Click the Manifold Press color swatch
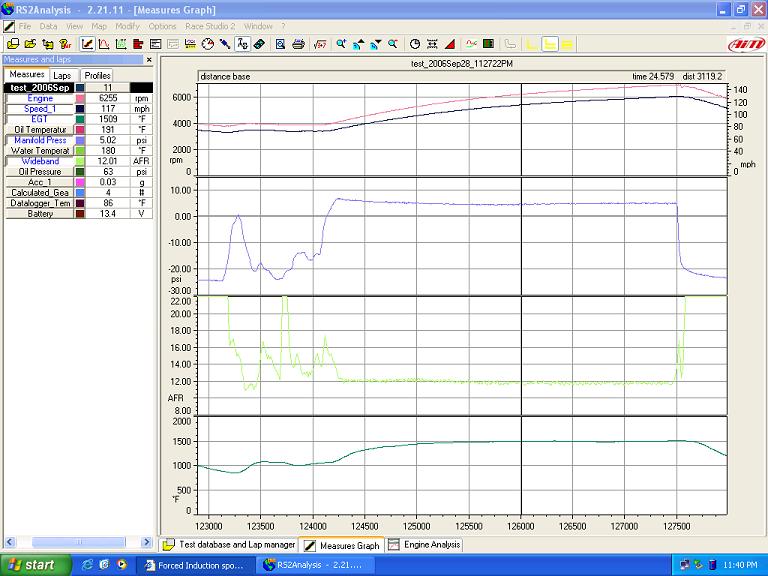The image size is (768, 576). point(80,141)
